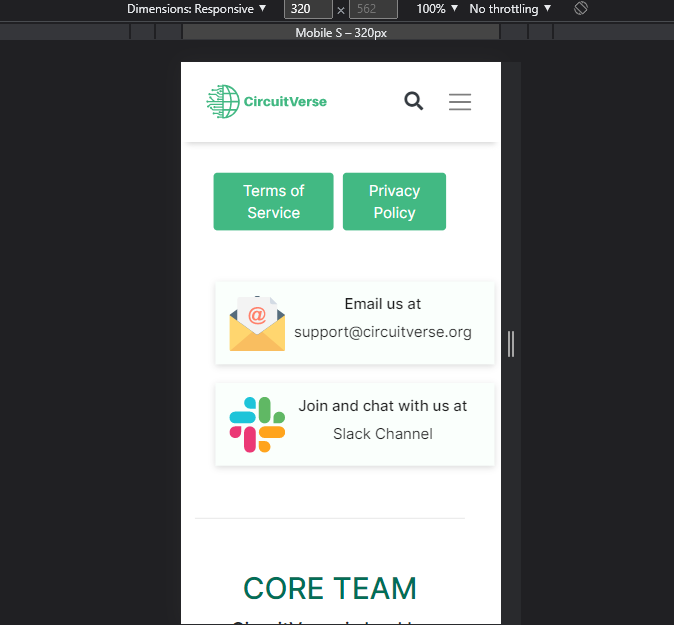Click the 'Email us at' text

click(x=383, y=304)
